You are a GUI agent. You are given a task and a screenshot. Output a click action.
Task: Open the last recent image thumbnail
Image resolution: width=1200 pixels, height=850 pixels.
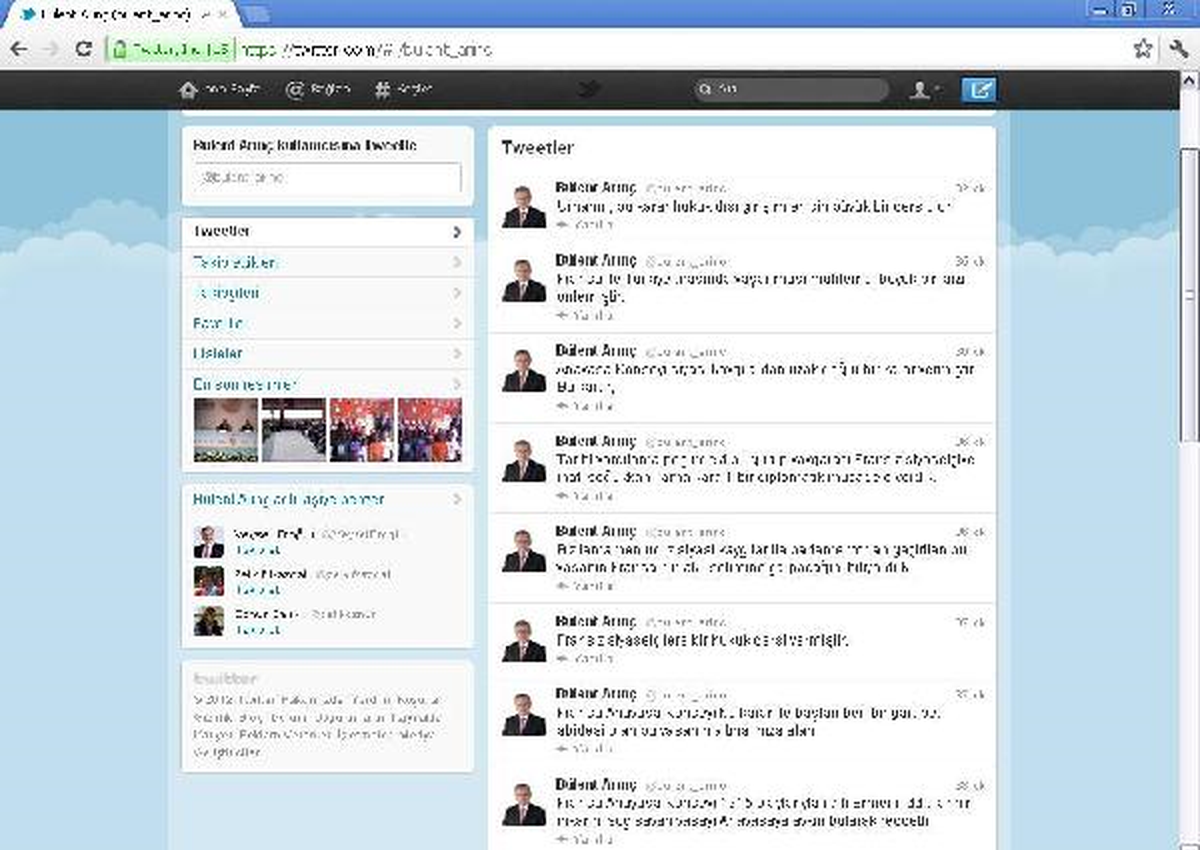click(430, 430)
